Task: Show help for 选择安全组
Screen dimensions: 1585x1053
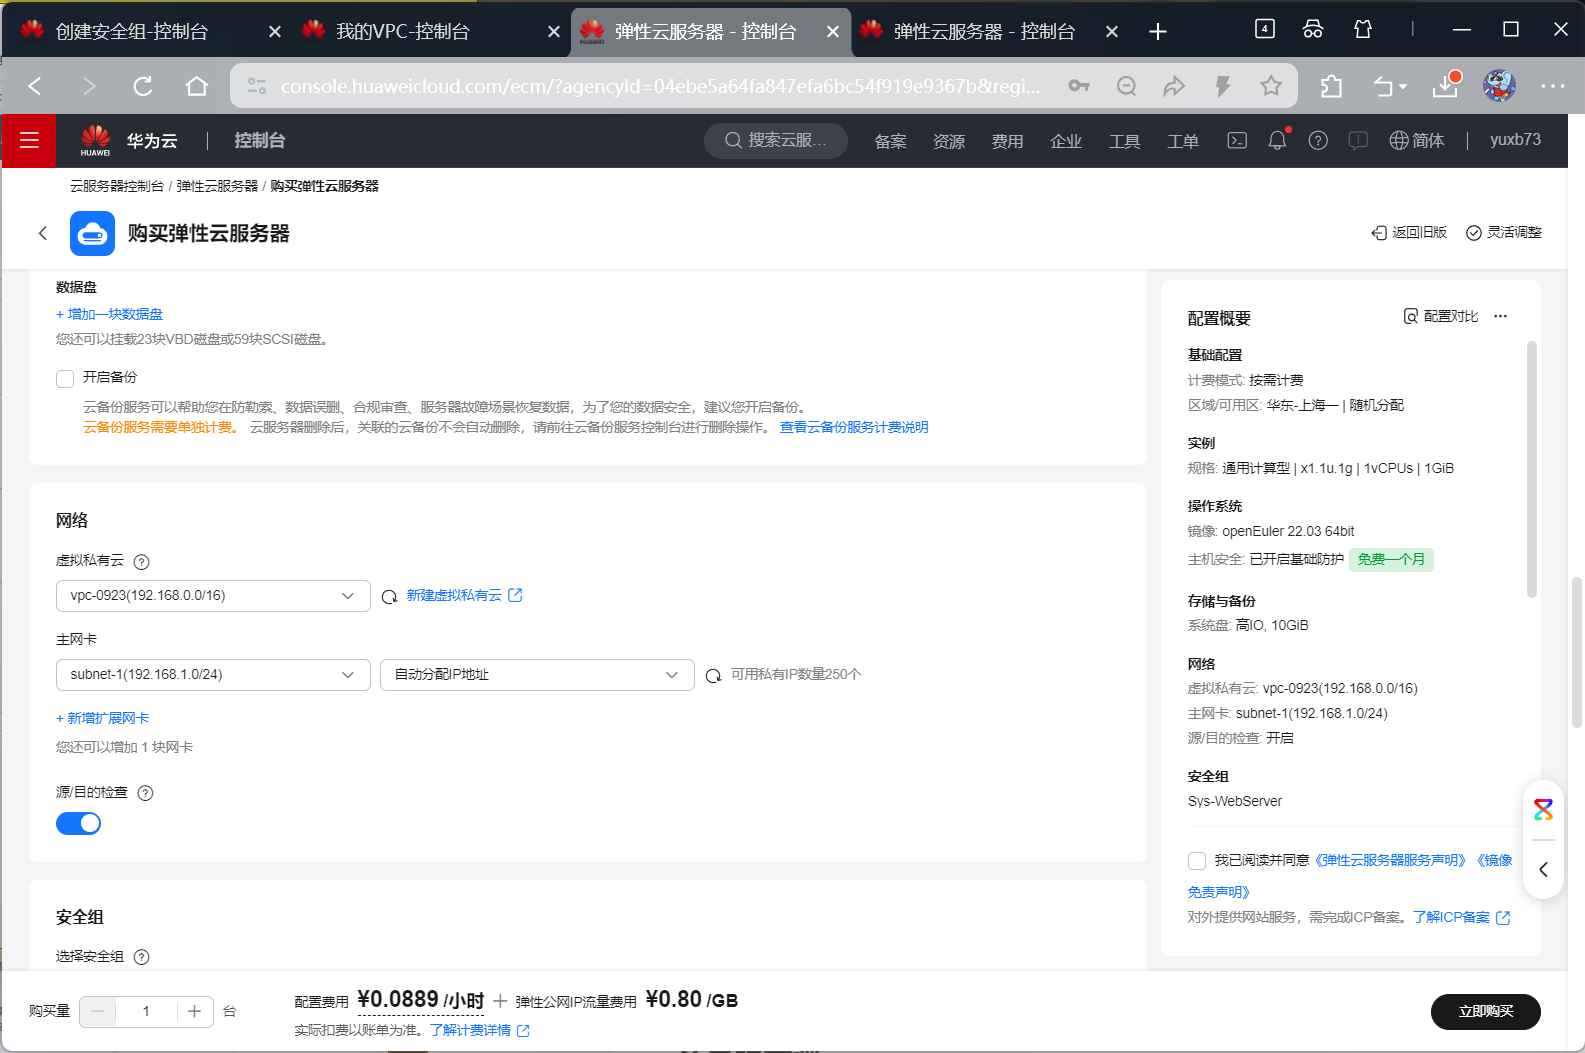Action: (x=141, y=957)
